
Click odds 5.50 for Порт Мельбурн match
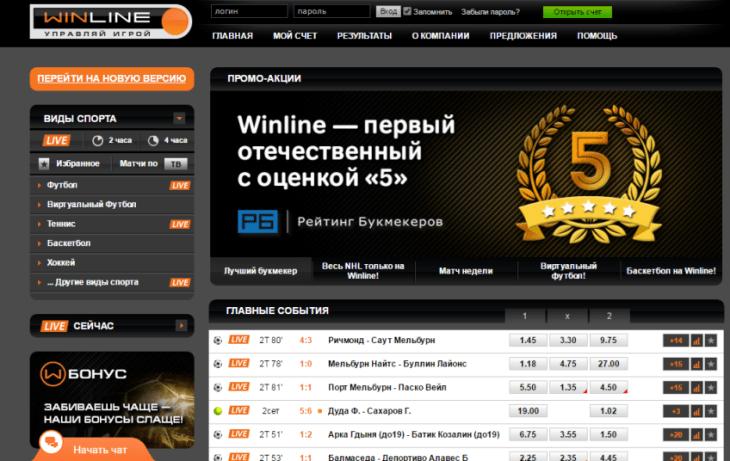528,387
